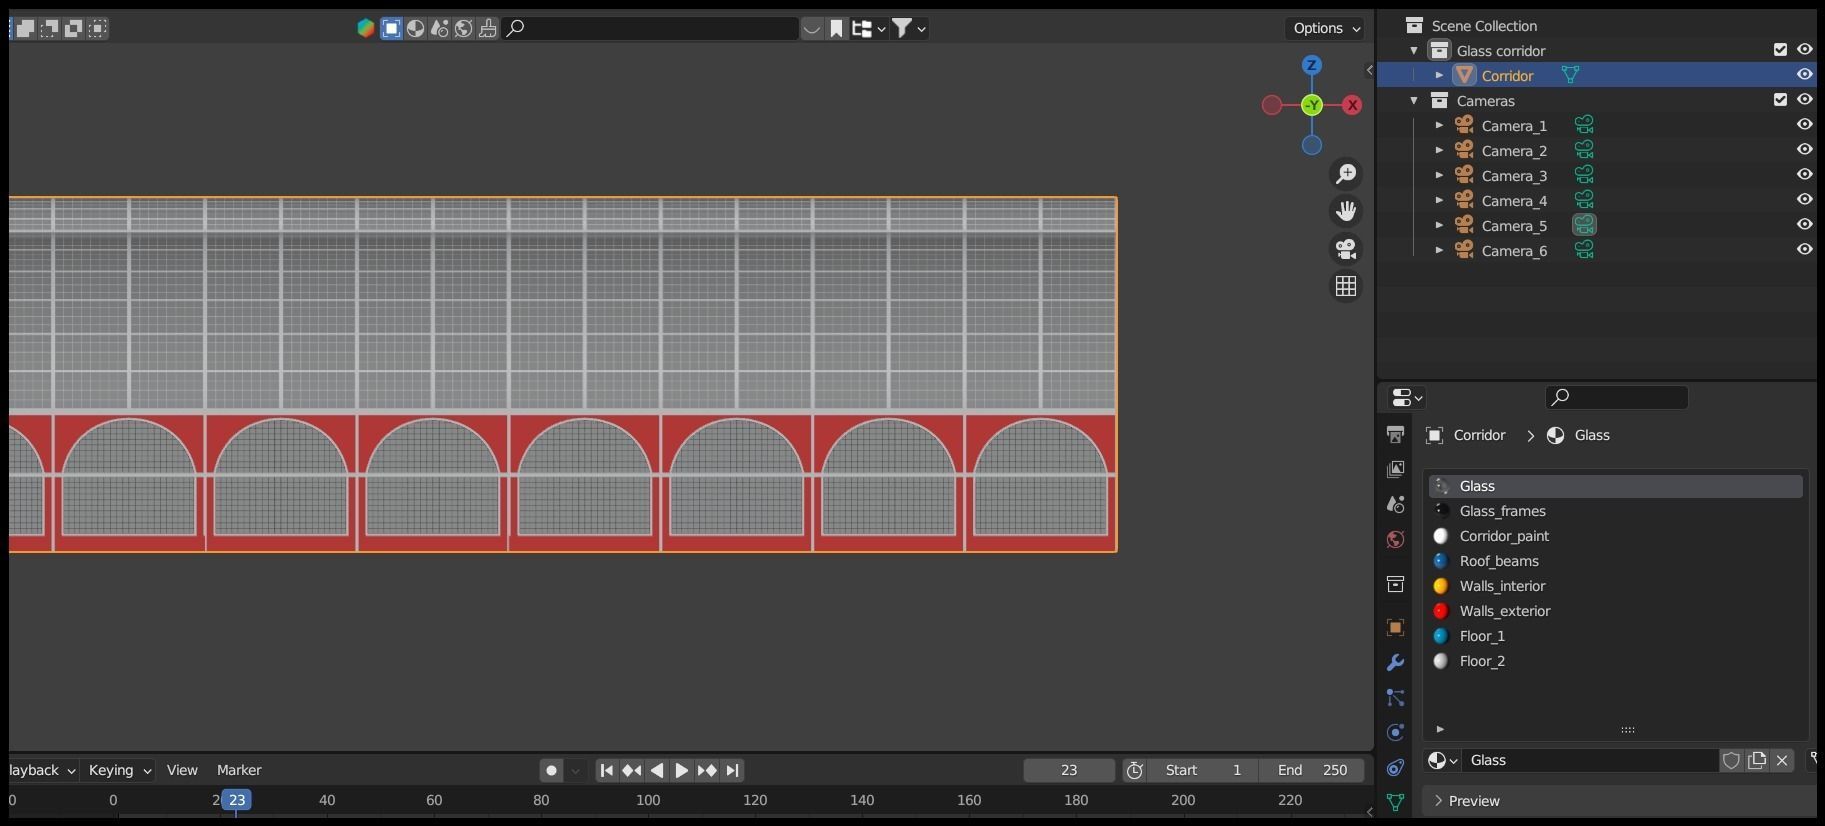Collapse the Cameras collection
This screenshot has height=826, width=1825.
click(x=1414, y=100)
